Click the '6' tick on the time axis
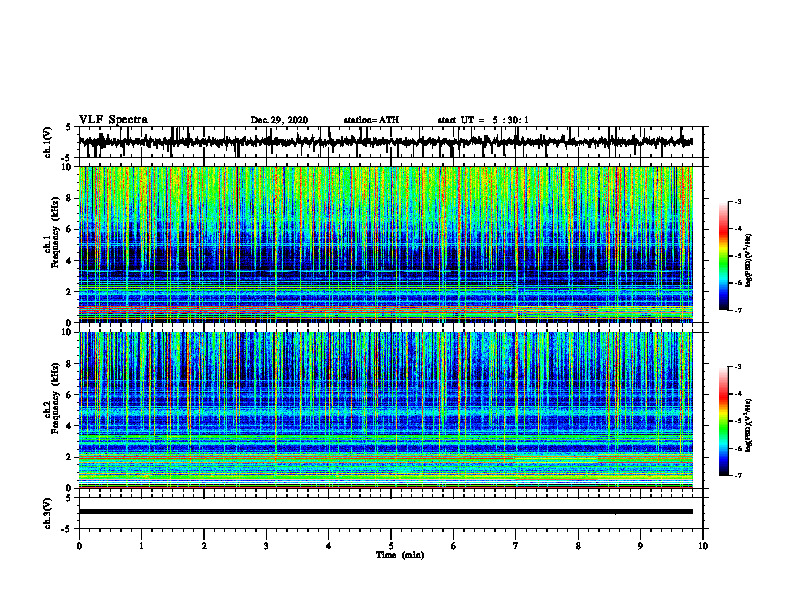Image resolution: width=792 pixels, height=612 pixels. (x=454, y=546)
